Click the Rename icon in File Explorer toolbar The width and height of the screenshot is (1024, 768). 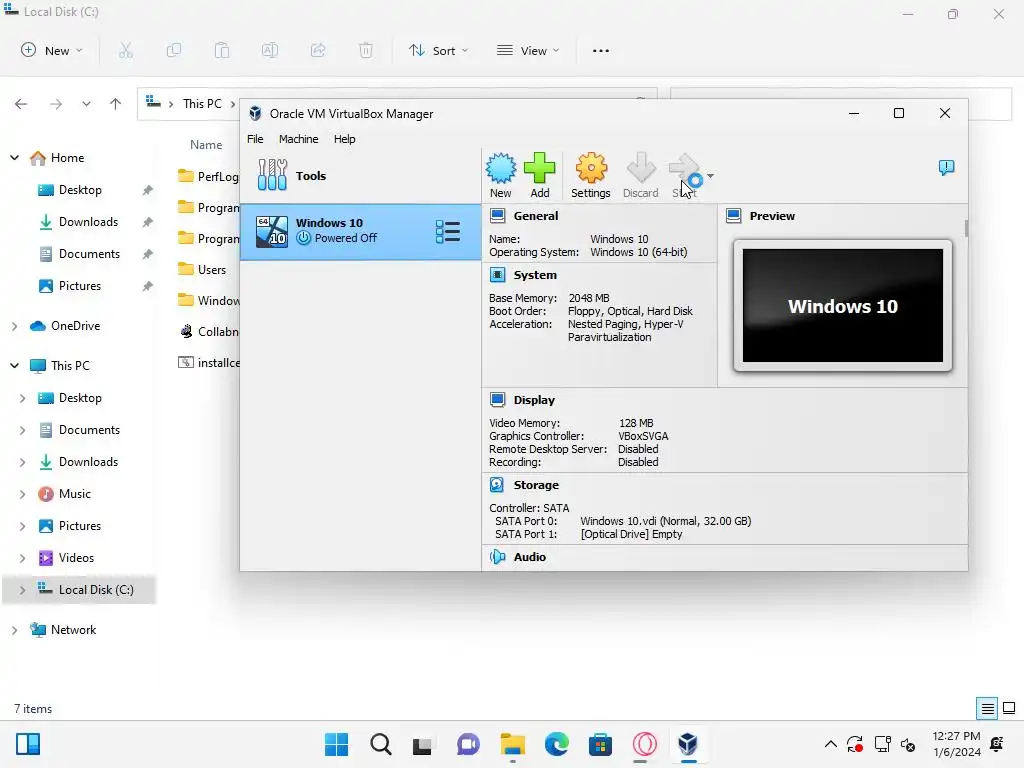[270, 50]
